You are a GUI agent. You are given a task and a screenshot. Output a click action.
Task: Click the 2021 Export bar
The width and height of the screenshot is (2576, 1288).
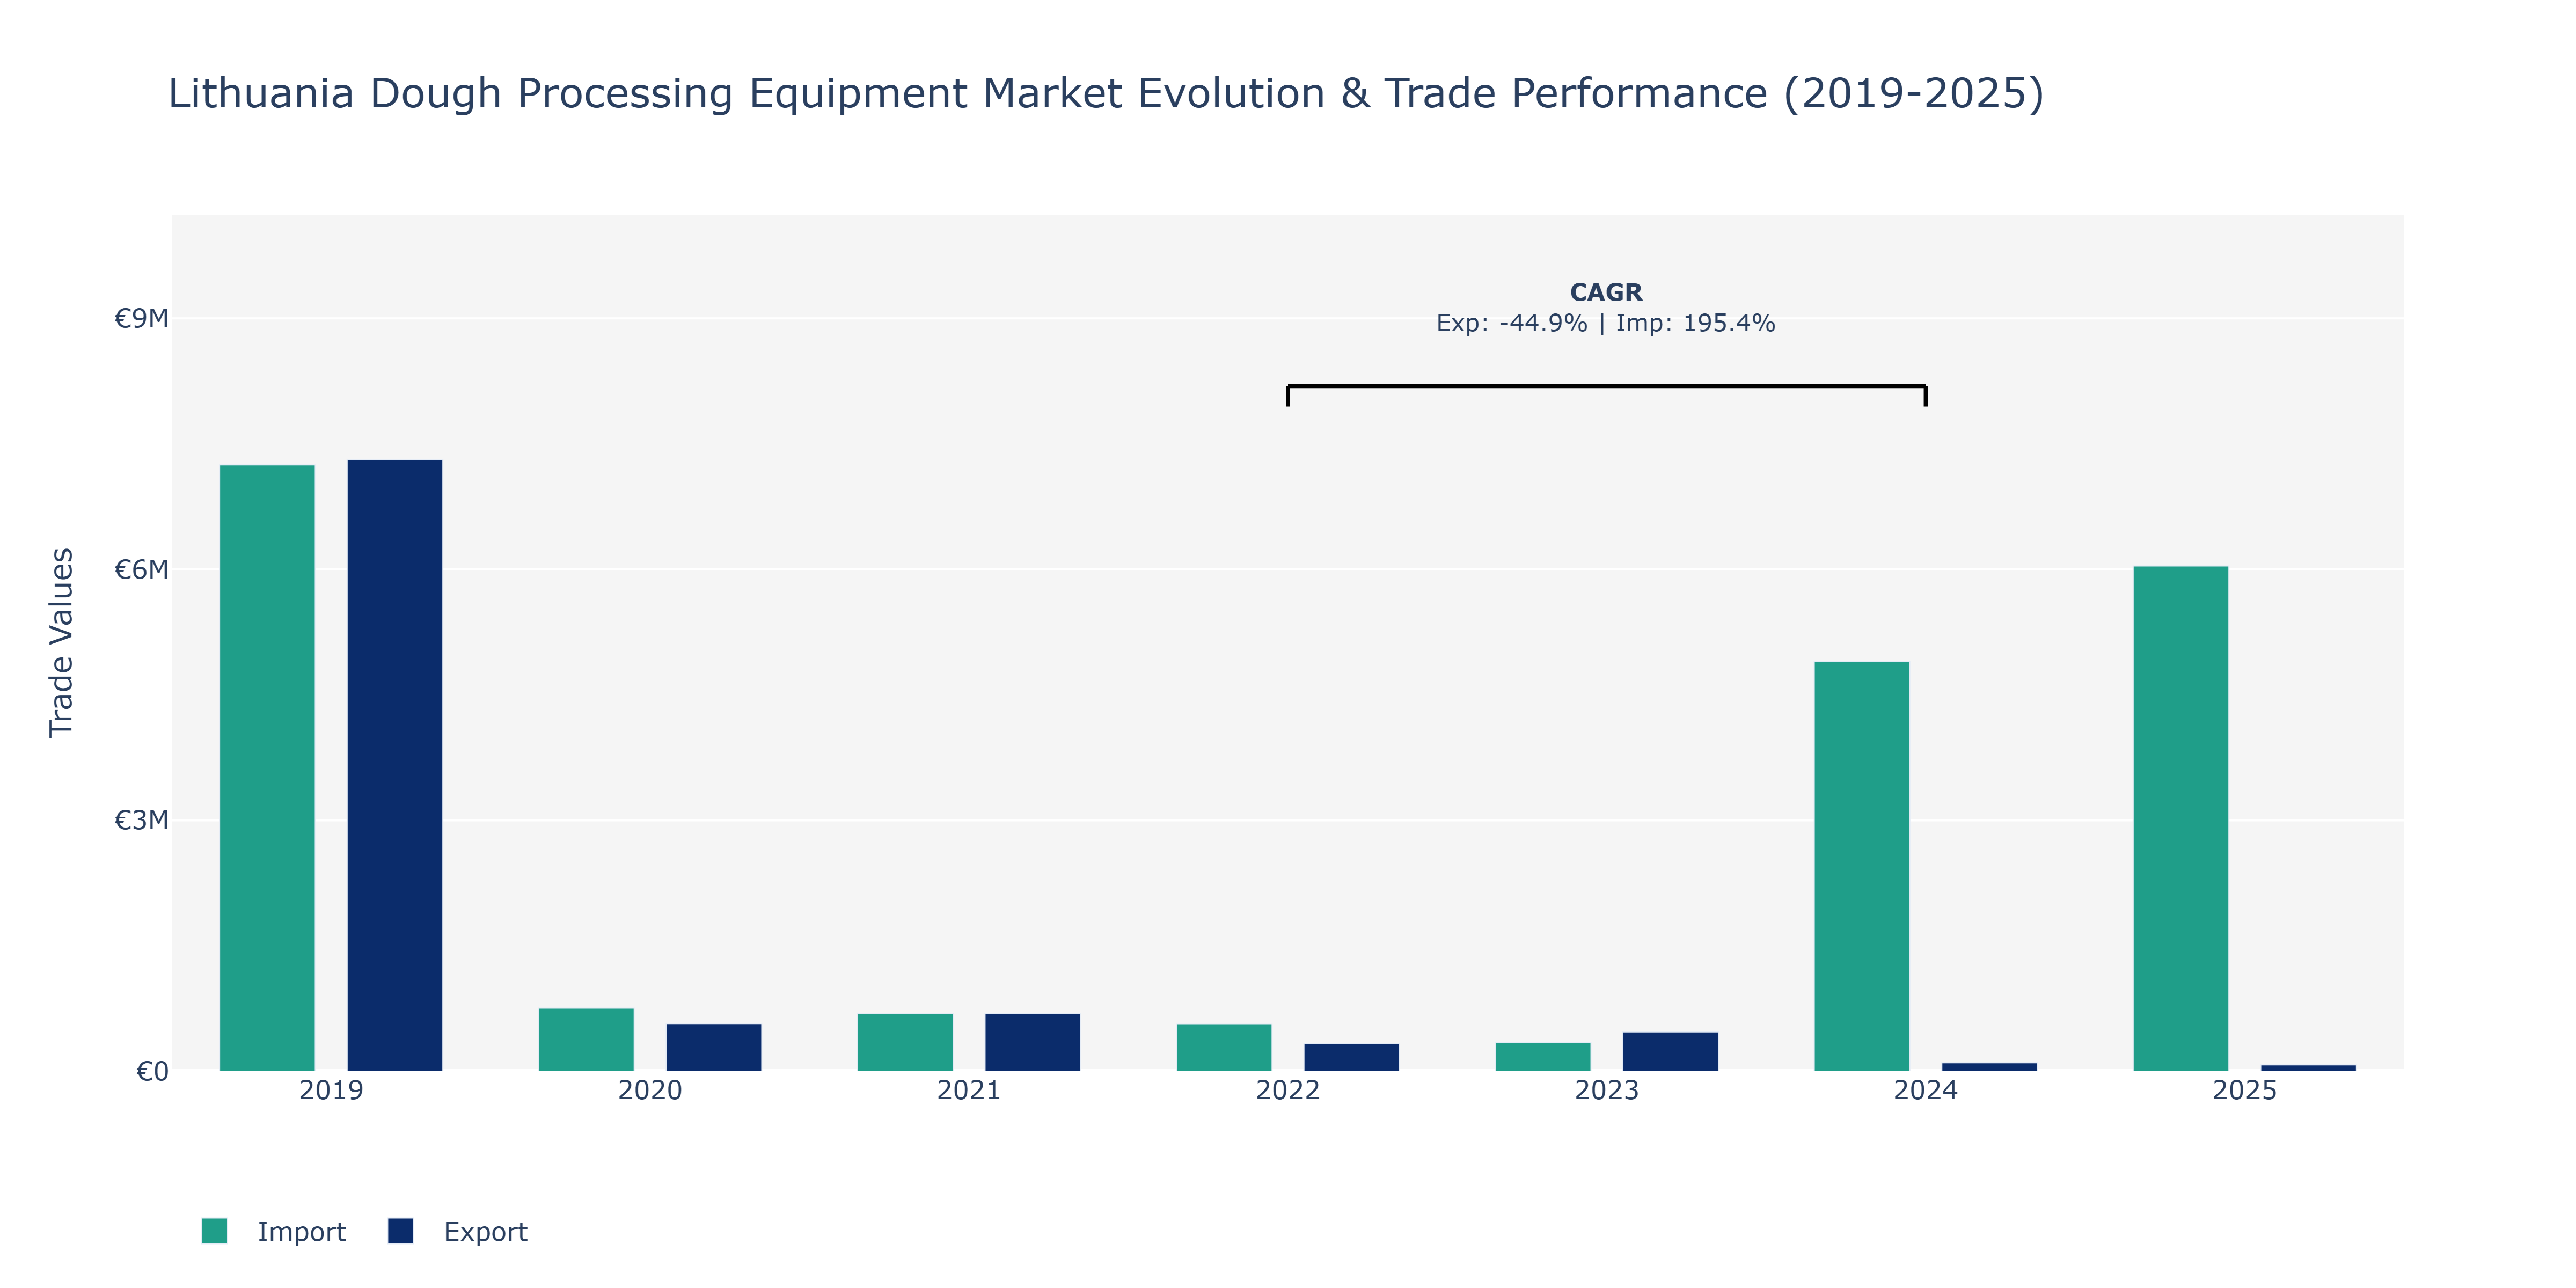coord(1033,1043)
